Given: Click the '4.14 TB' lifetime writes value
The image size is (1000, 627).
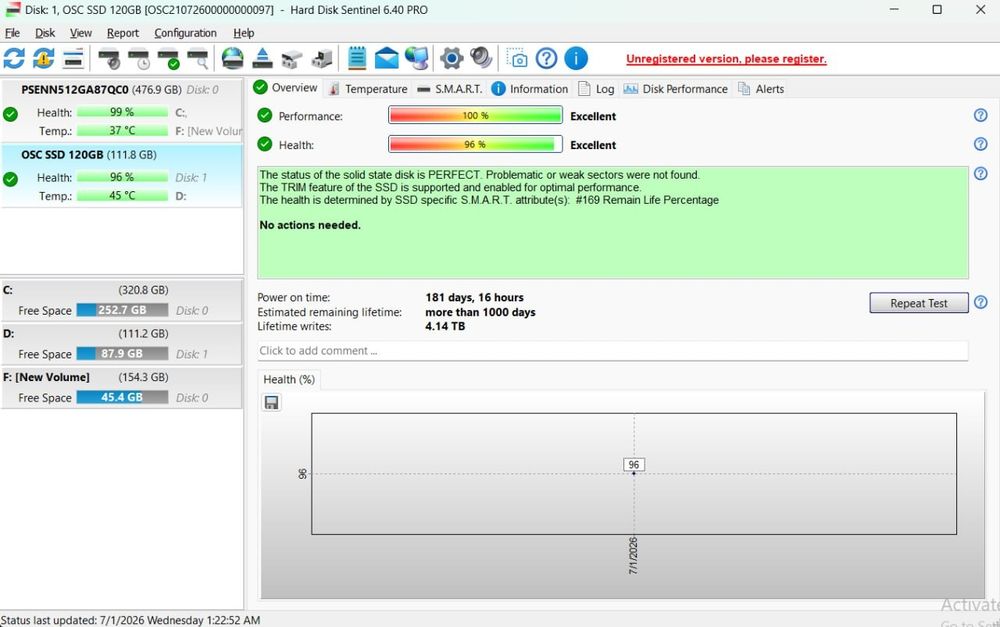Looking at the screenshot, I should [x=445, y=326].
